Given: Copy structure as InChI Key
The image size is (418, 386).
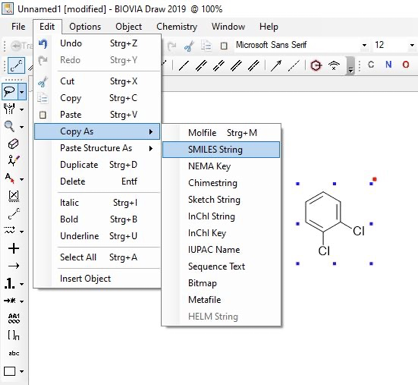Looking at the screenshot, I should [221, 233].
